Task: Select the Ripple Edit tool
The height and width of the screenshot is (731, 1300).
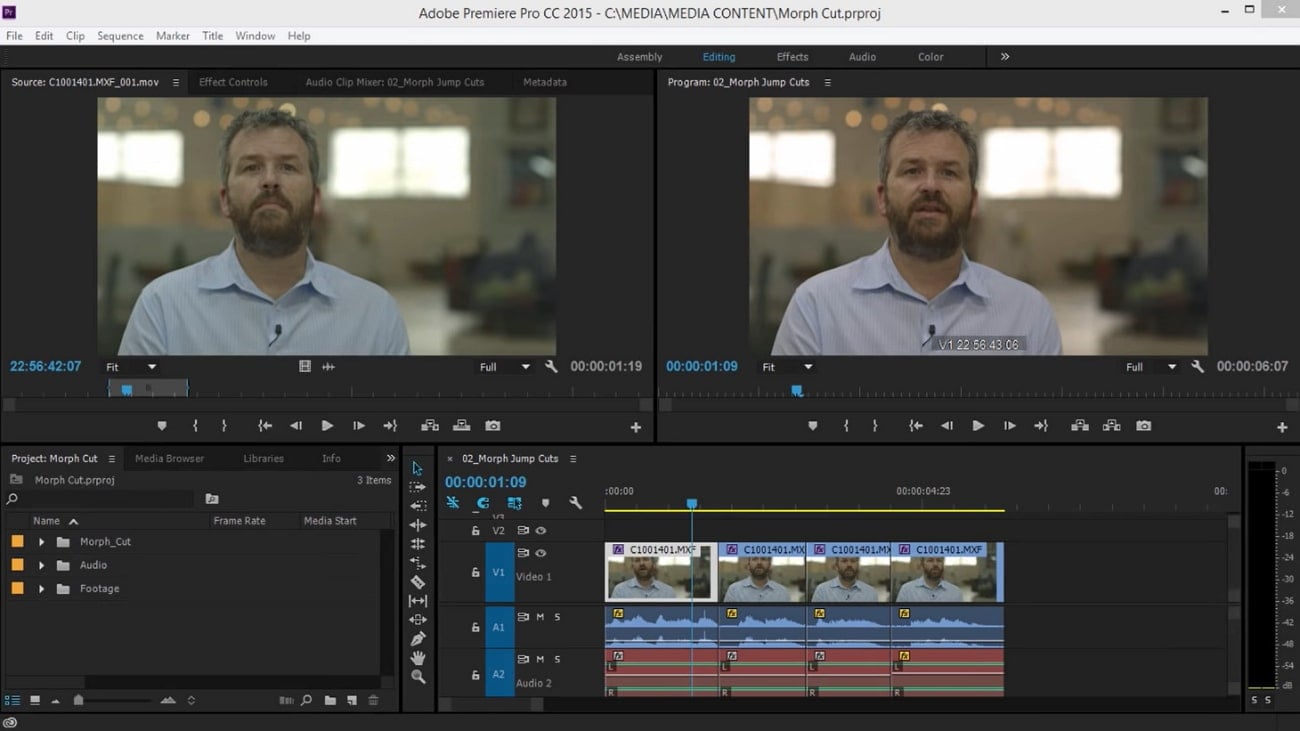Action: click(418, 525)
